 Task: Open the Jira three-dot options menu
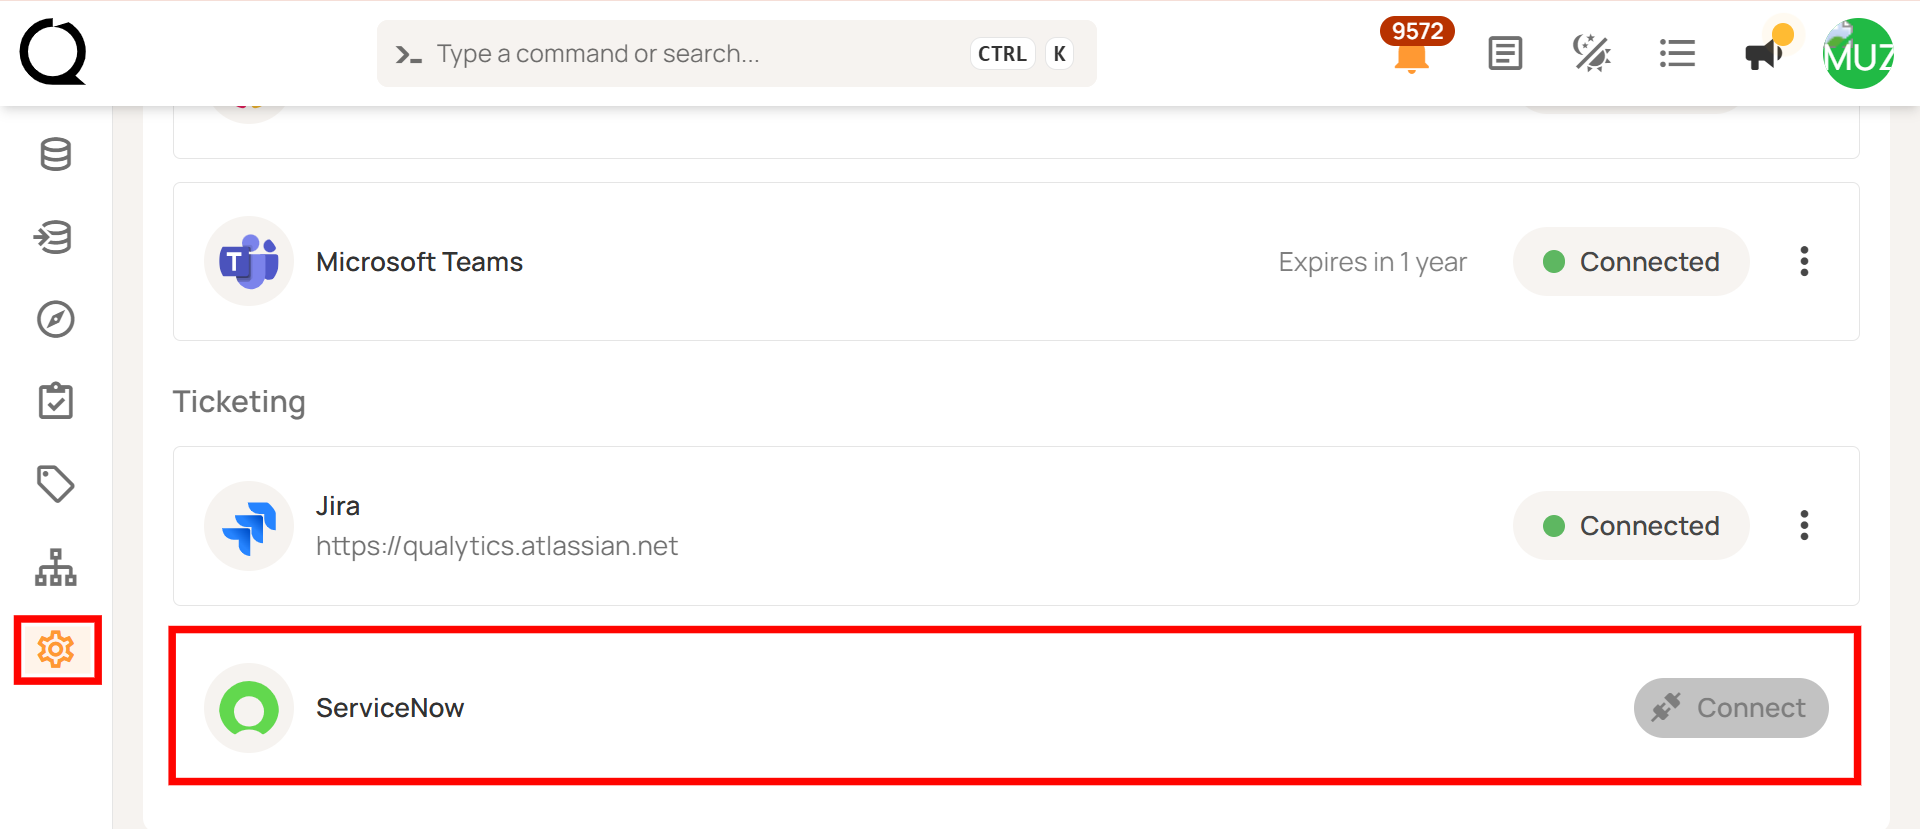point(1804,525)
